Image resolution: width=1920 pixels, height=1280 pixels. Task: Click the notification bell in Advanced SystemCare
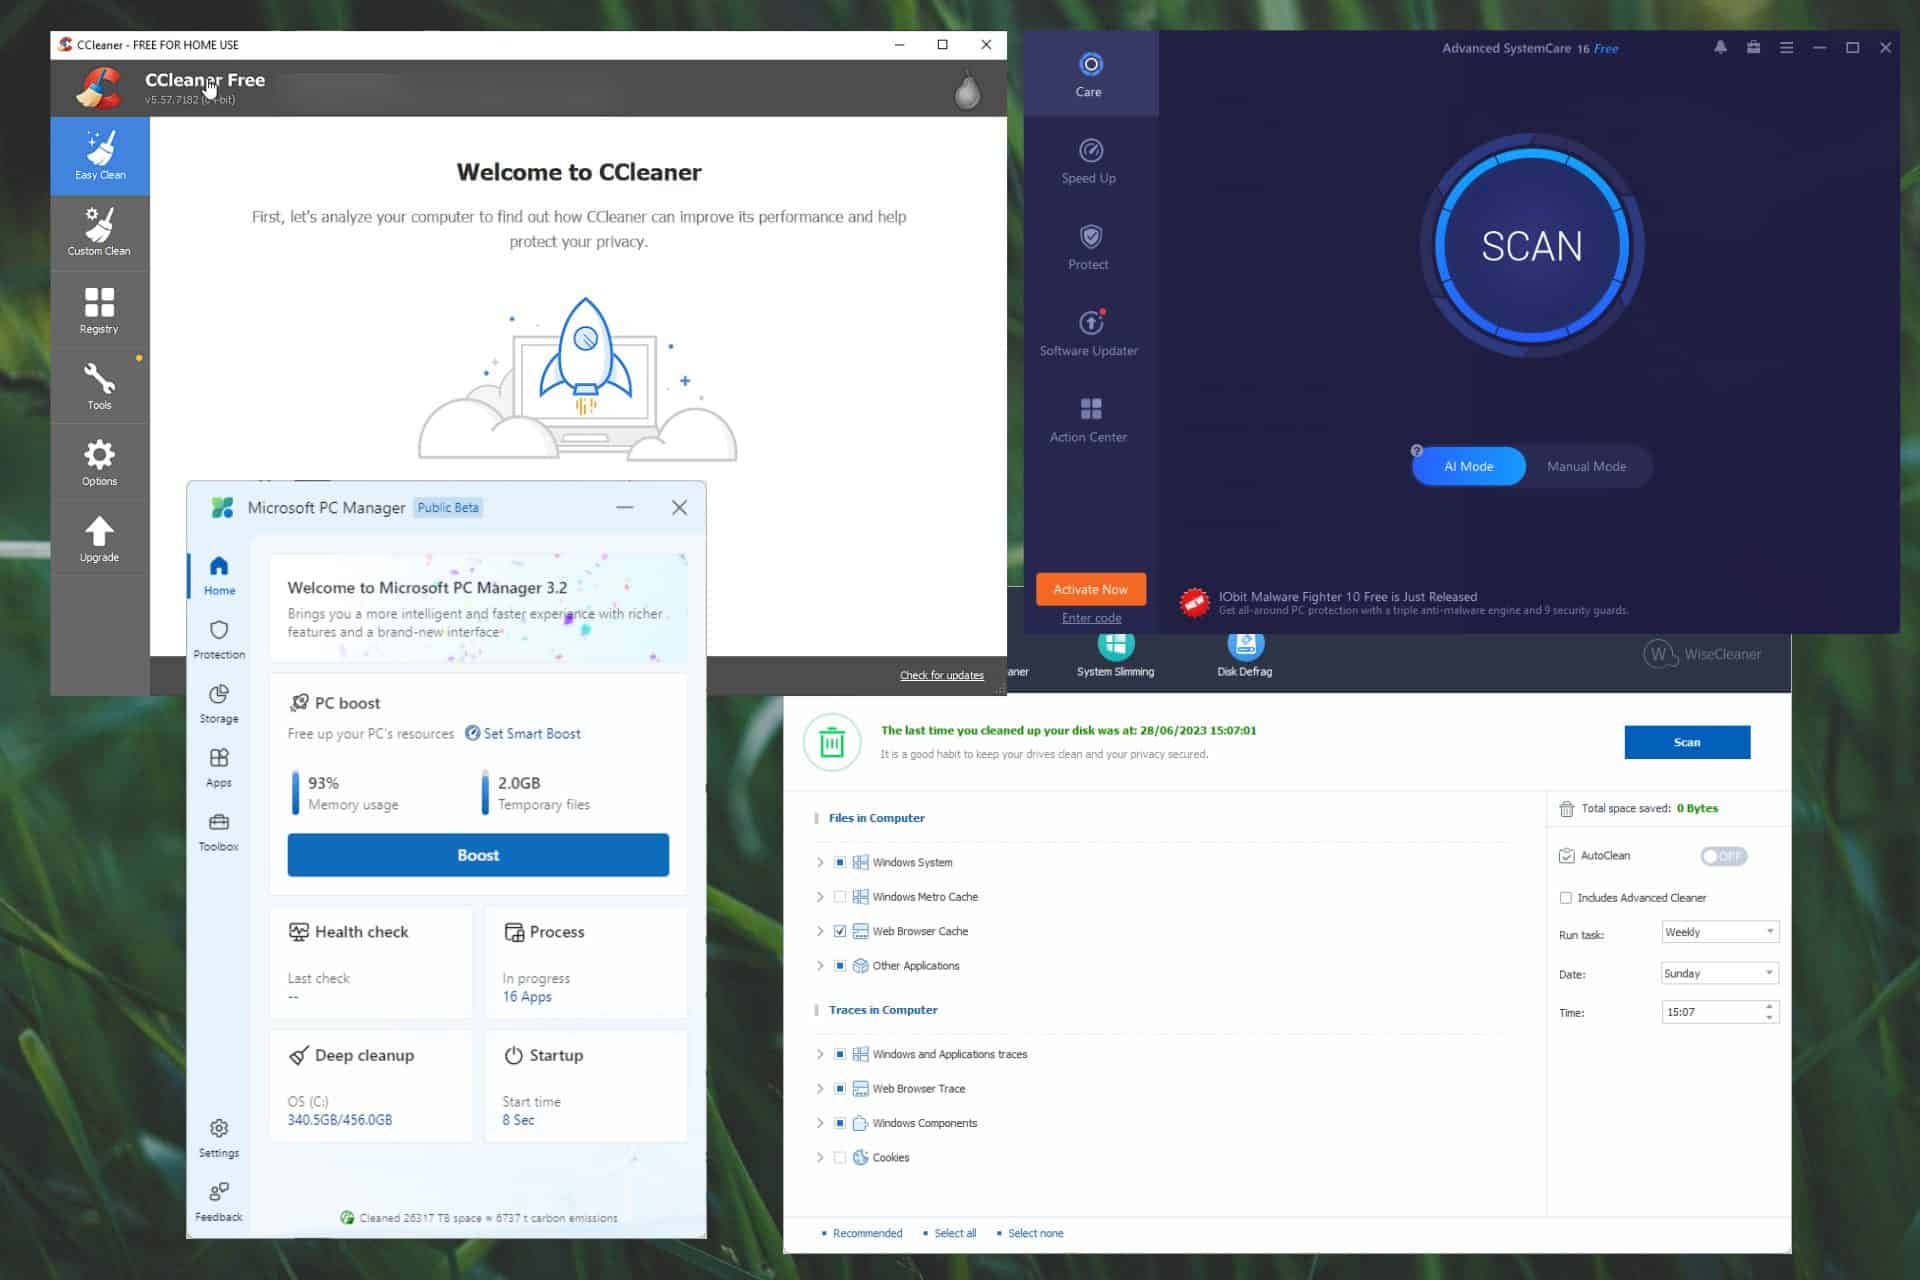(1720, 47)
